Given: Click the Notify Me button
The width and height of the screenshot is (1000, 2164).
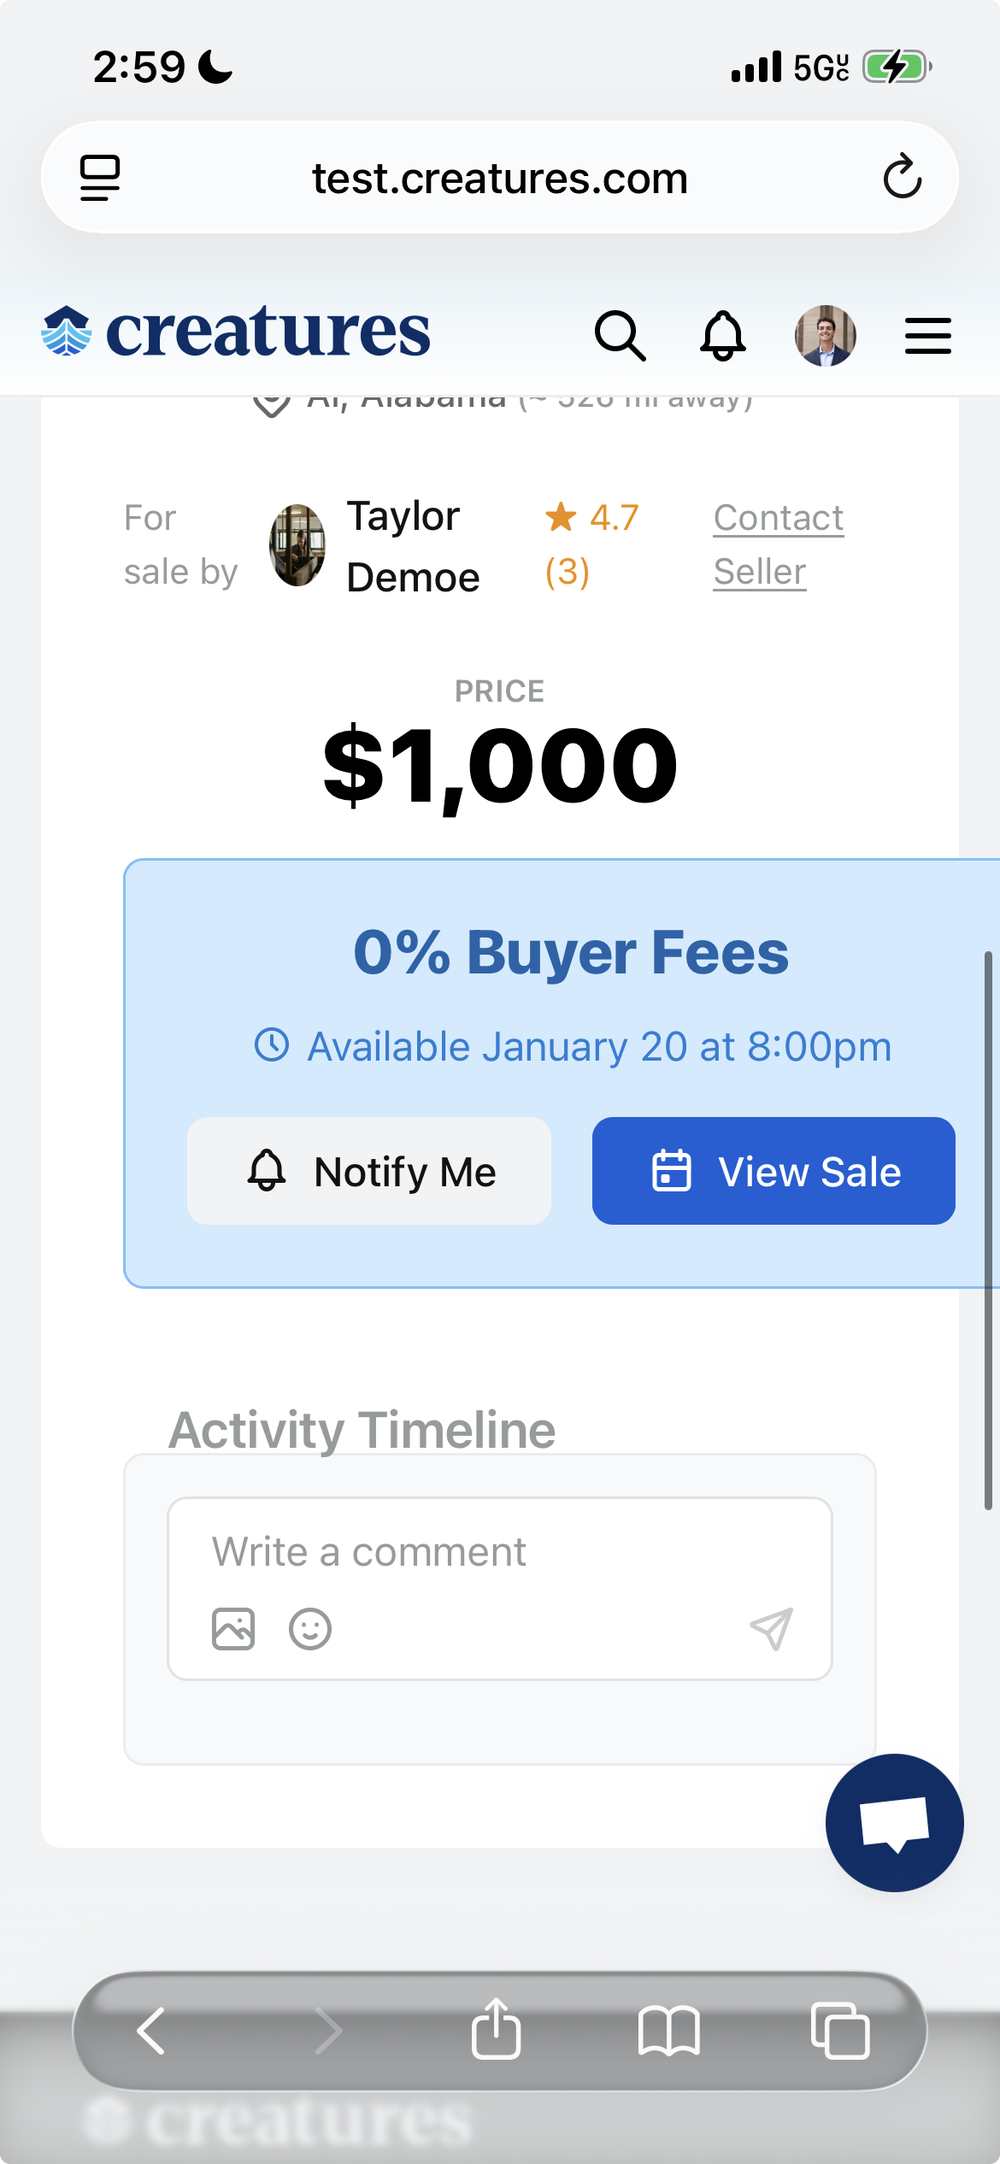Looking at the screenshot, I should 369,1171.
